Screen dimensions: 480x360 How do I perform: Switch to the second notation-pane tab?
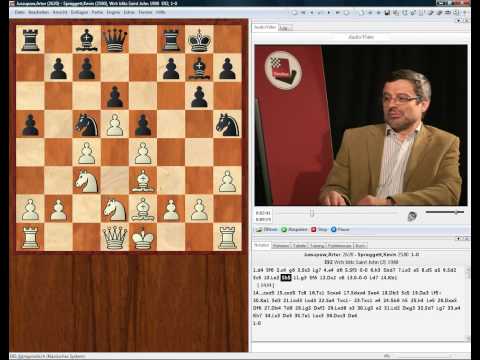[280, 246]
